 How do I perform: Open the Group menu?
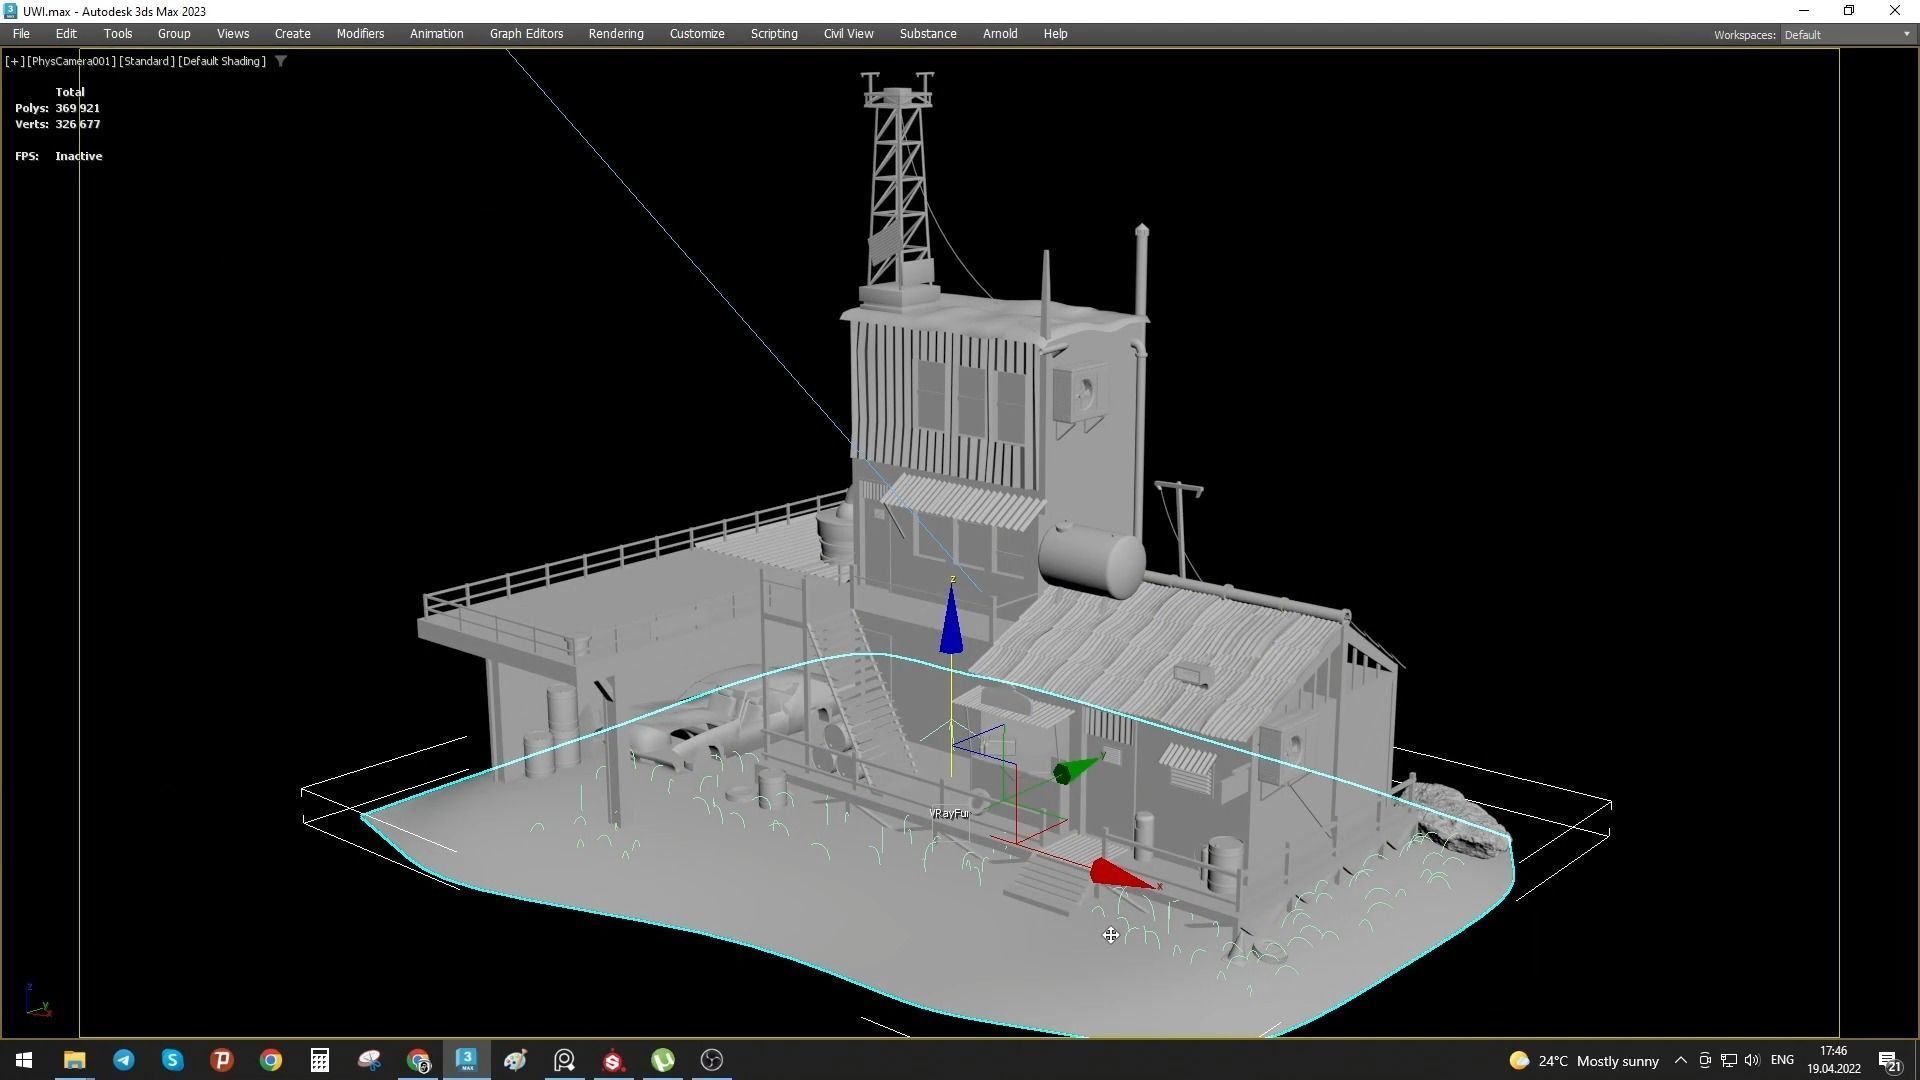click(174, 34)
